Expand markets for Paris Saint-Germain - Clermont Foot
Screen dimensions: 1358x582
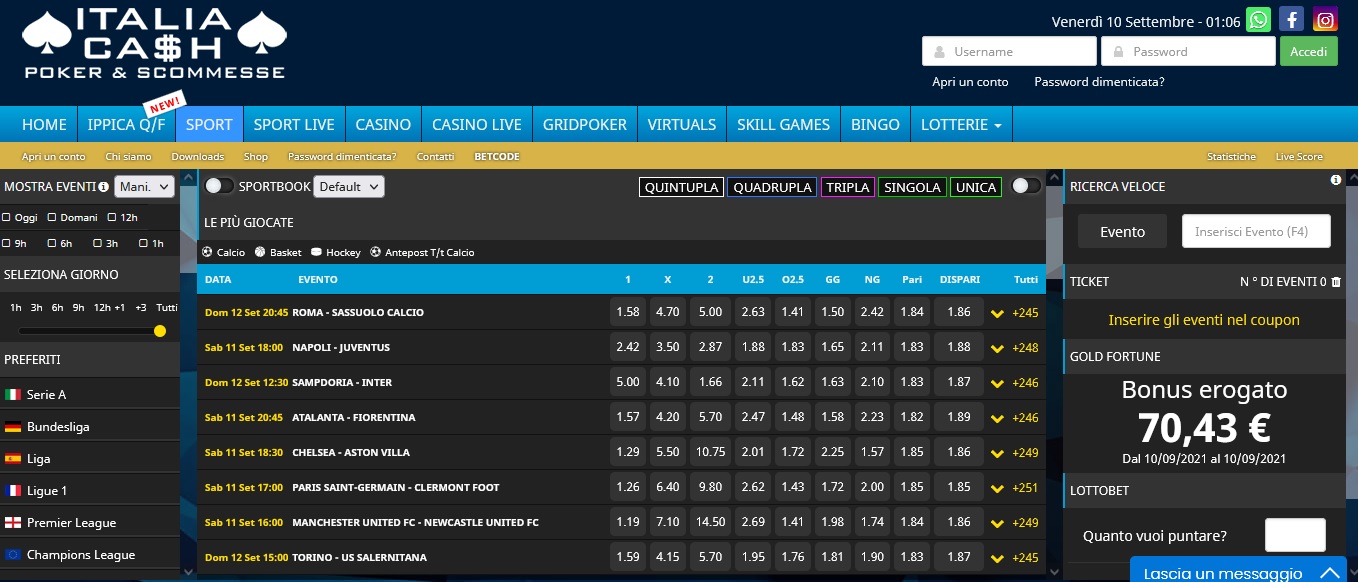[x=997, y=488]
